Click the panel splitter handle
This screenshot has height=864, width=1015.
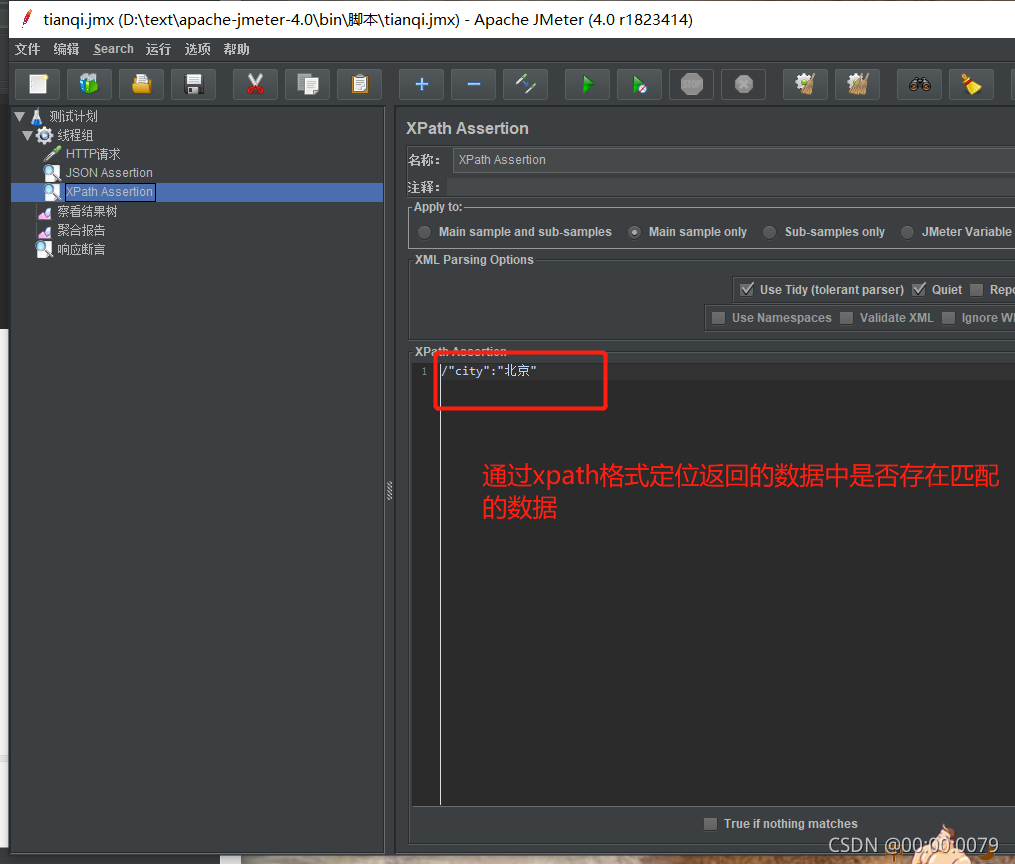coord(389,491)
